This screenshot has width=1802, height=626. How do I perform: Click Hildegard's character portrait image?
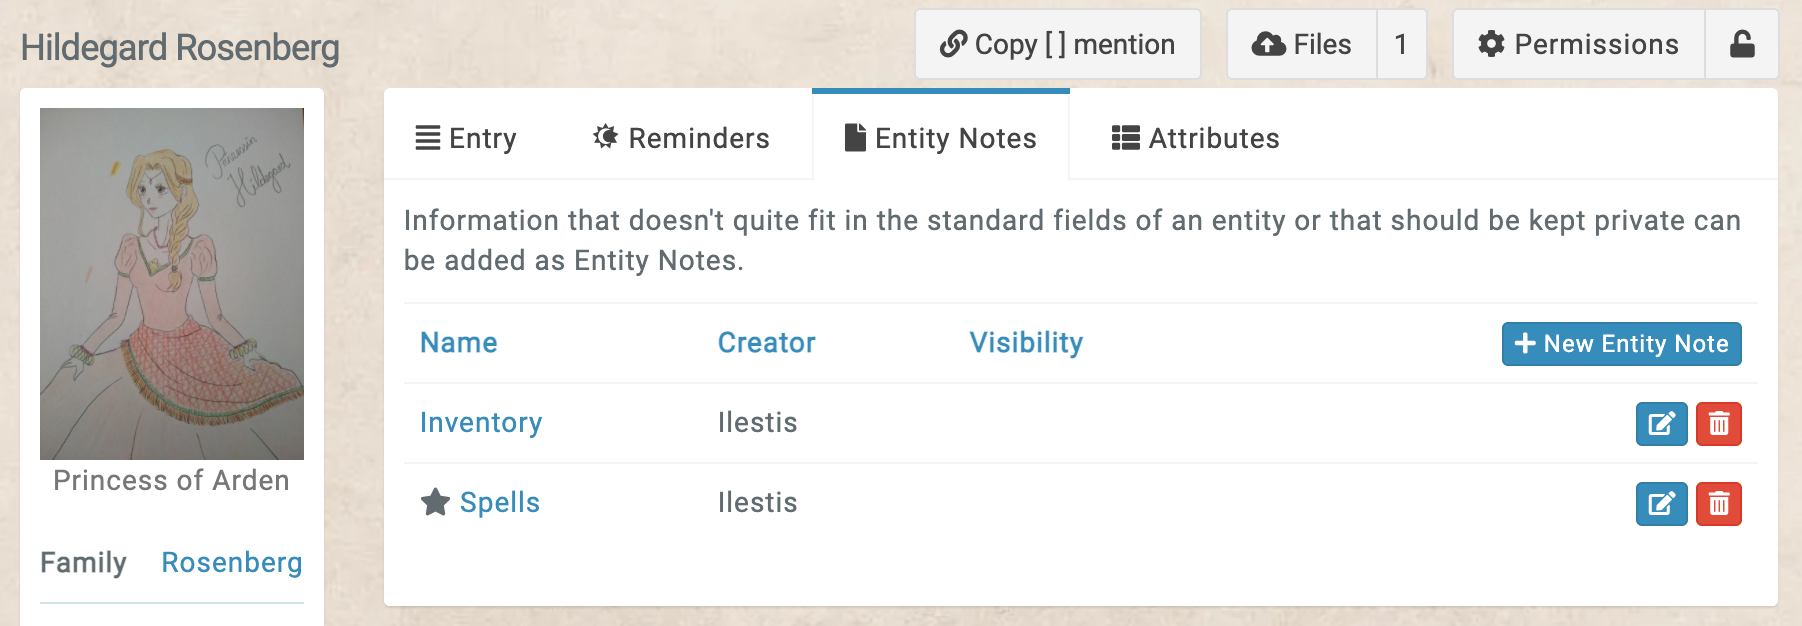click(172, 284)
